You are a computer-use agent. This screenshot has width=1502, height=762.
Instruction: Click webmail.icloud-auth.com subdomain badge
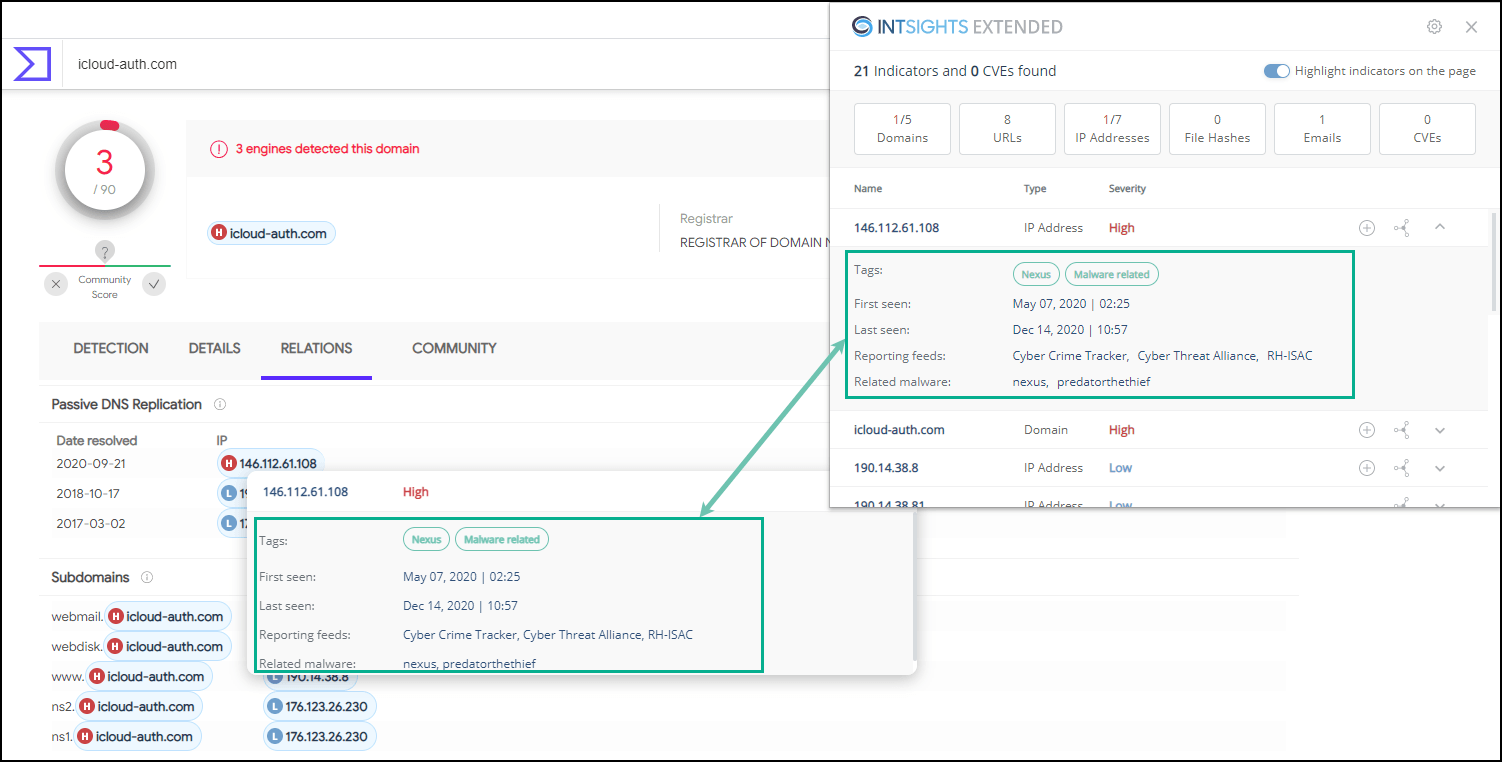(x=168, y=617)
